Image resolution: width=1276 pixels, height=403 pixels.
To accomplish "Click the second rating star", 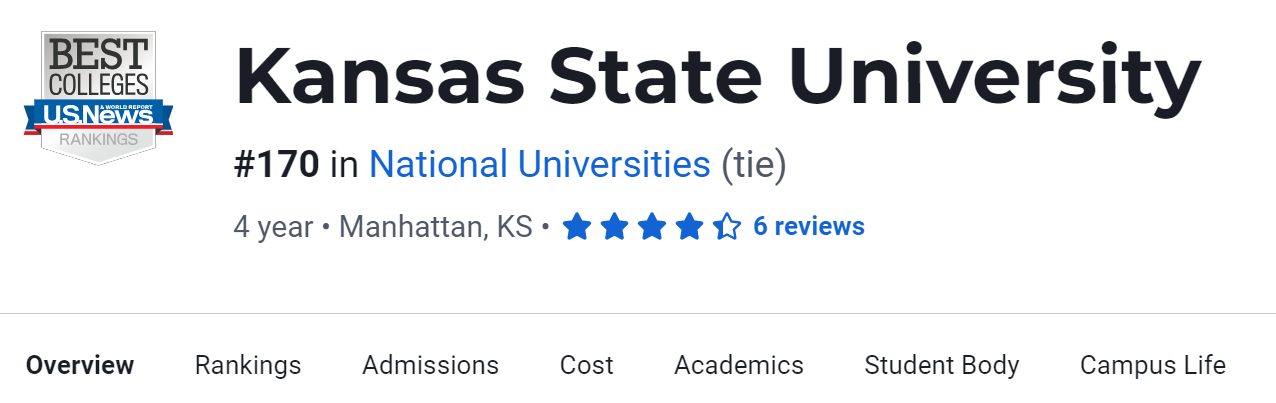I will click(x=614, y=228).
